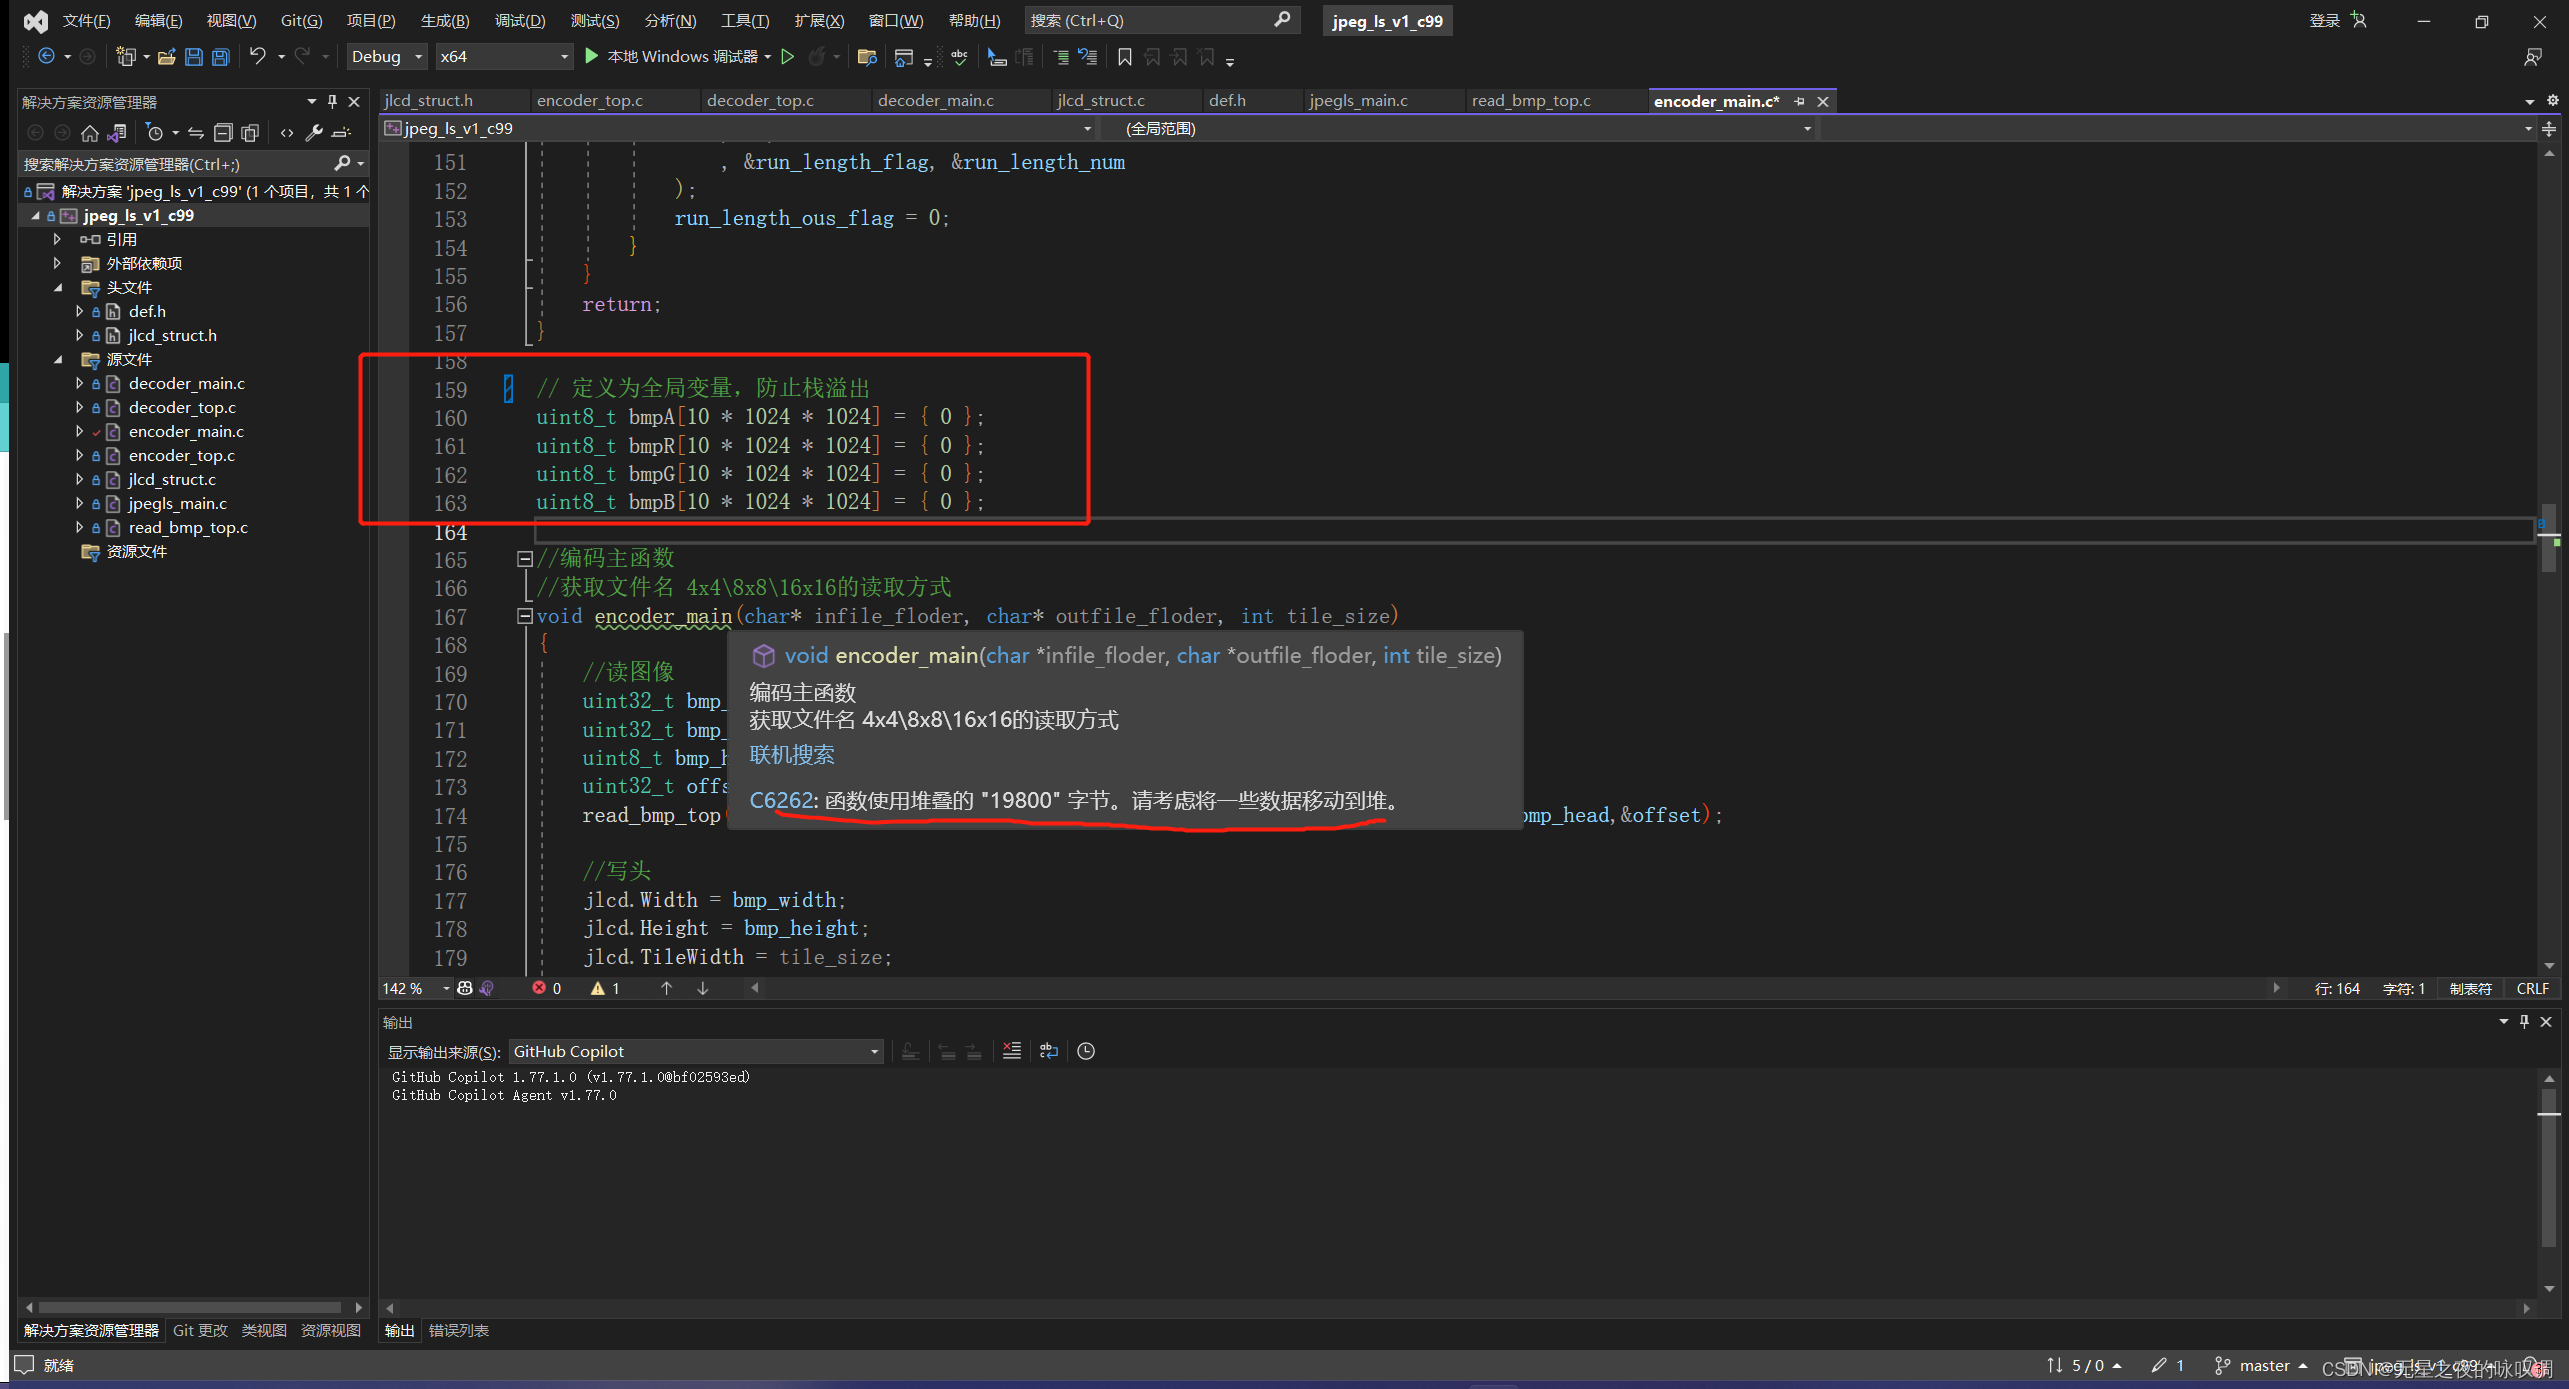
Task: Click the red error count indicator
Action: point(546,988)
